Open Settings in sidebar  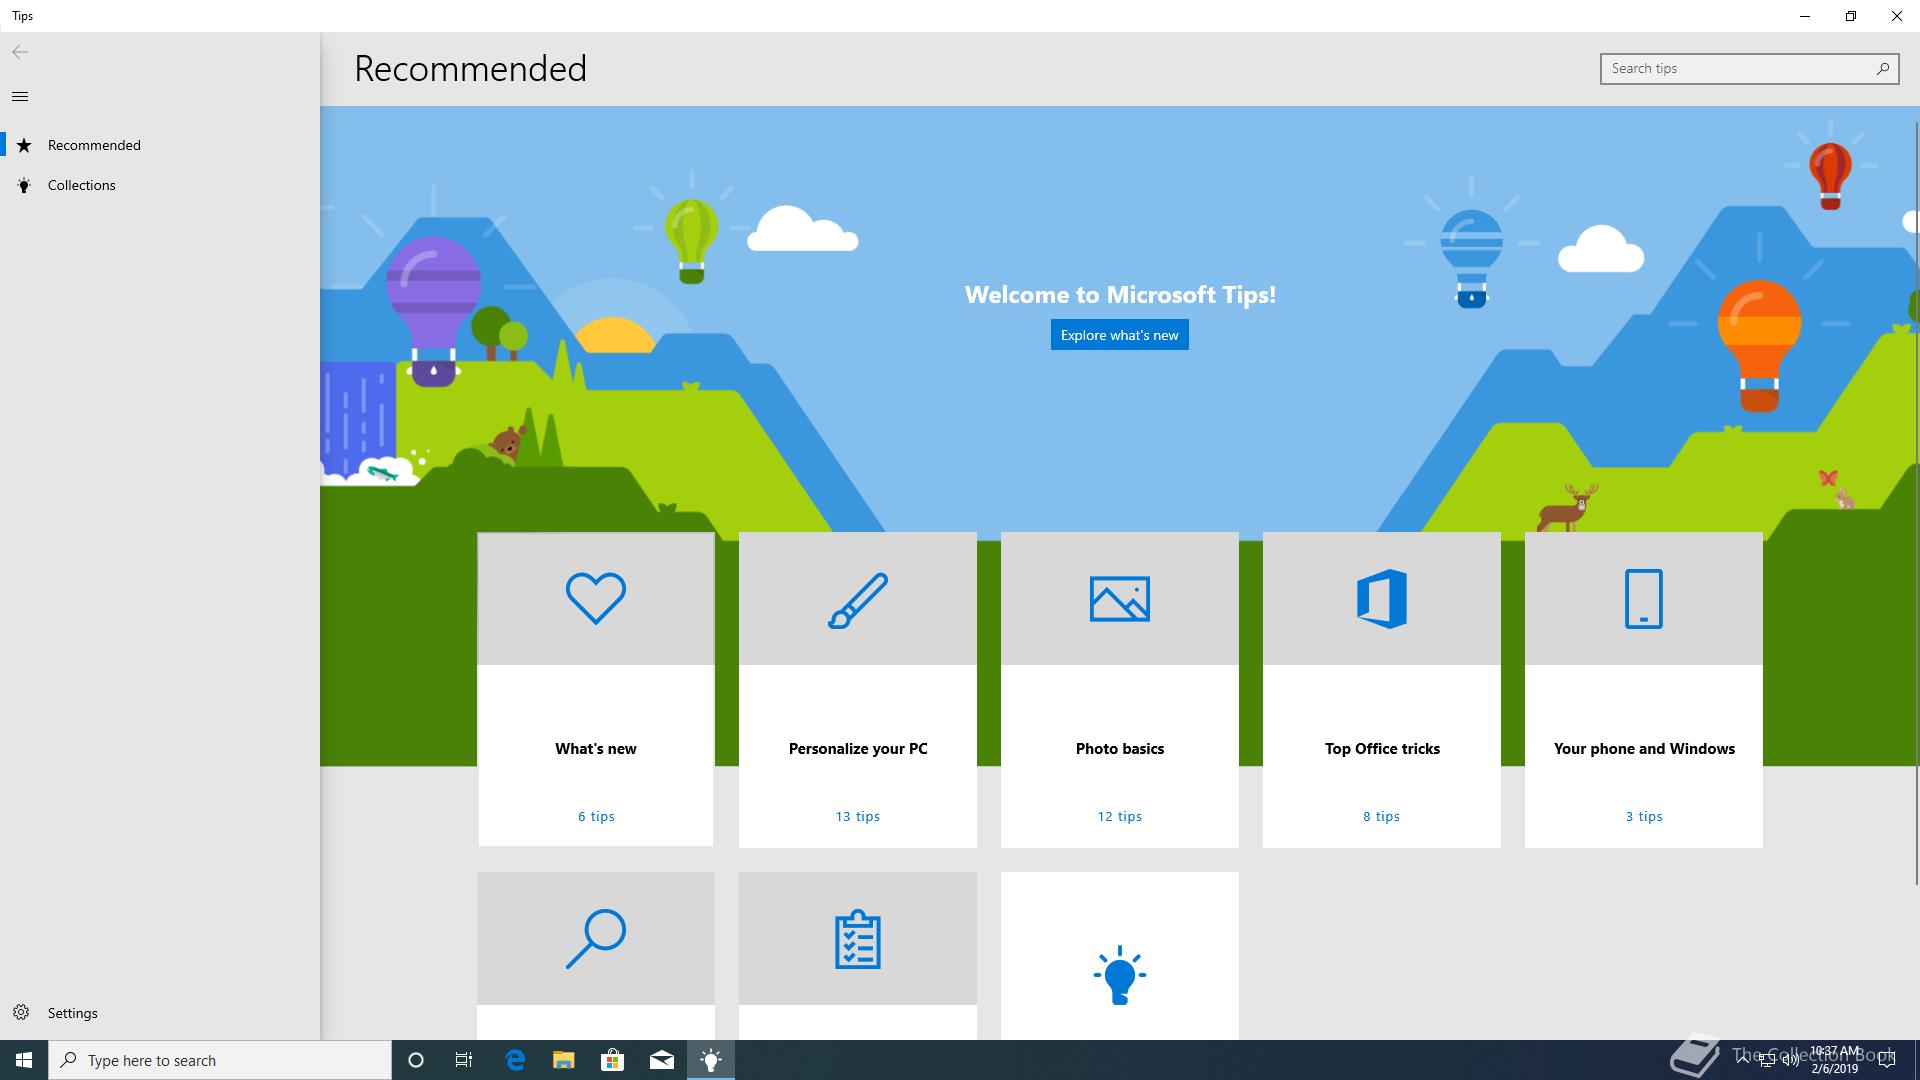click(x=160, y=1012)
